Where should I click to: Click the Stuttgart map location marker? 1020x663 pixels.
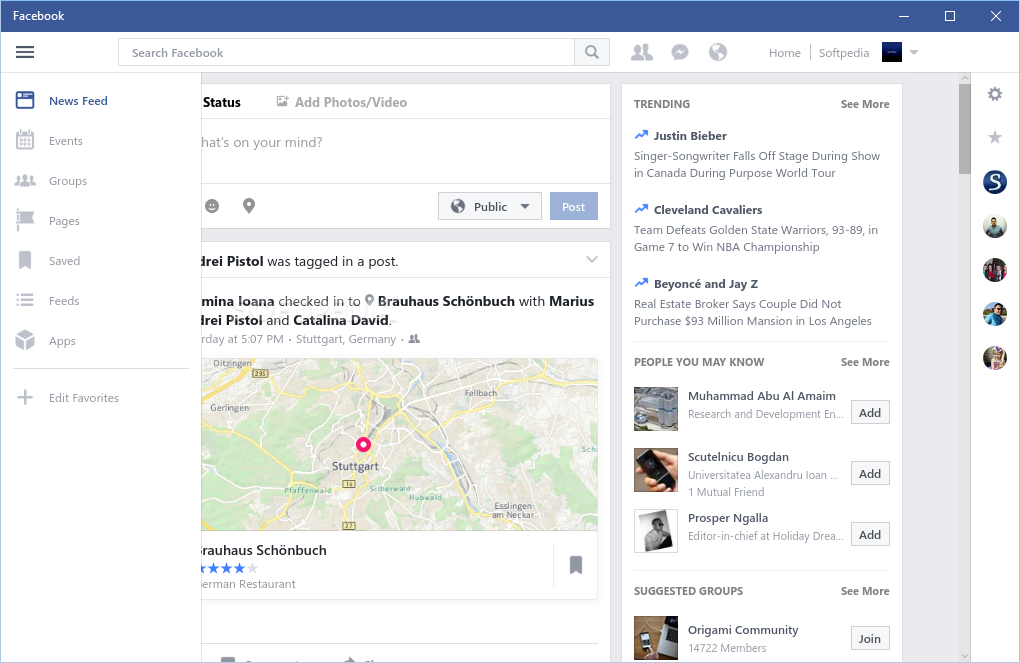tap(363, 444)
